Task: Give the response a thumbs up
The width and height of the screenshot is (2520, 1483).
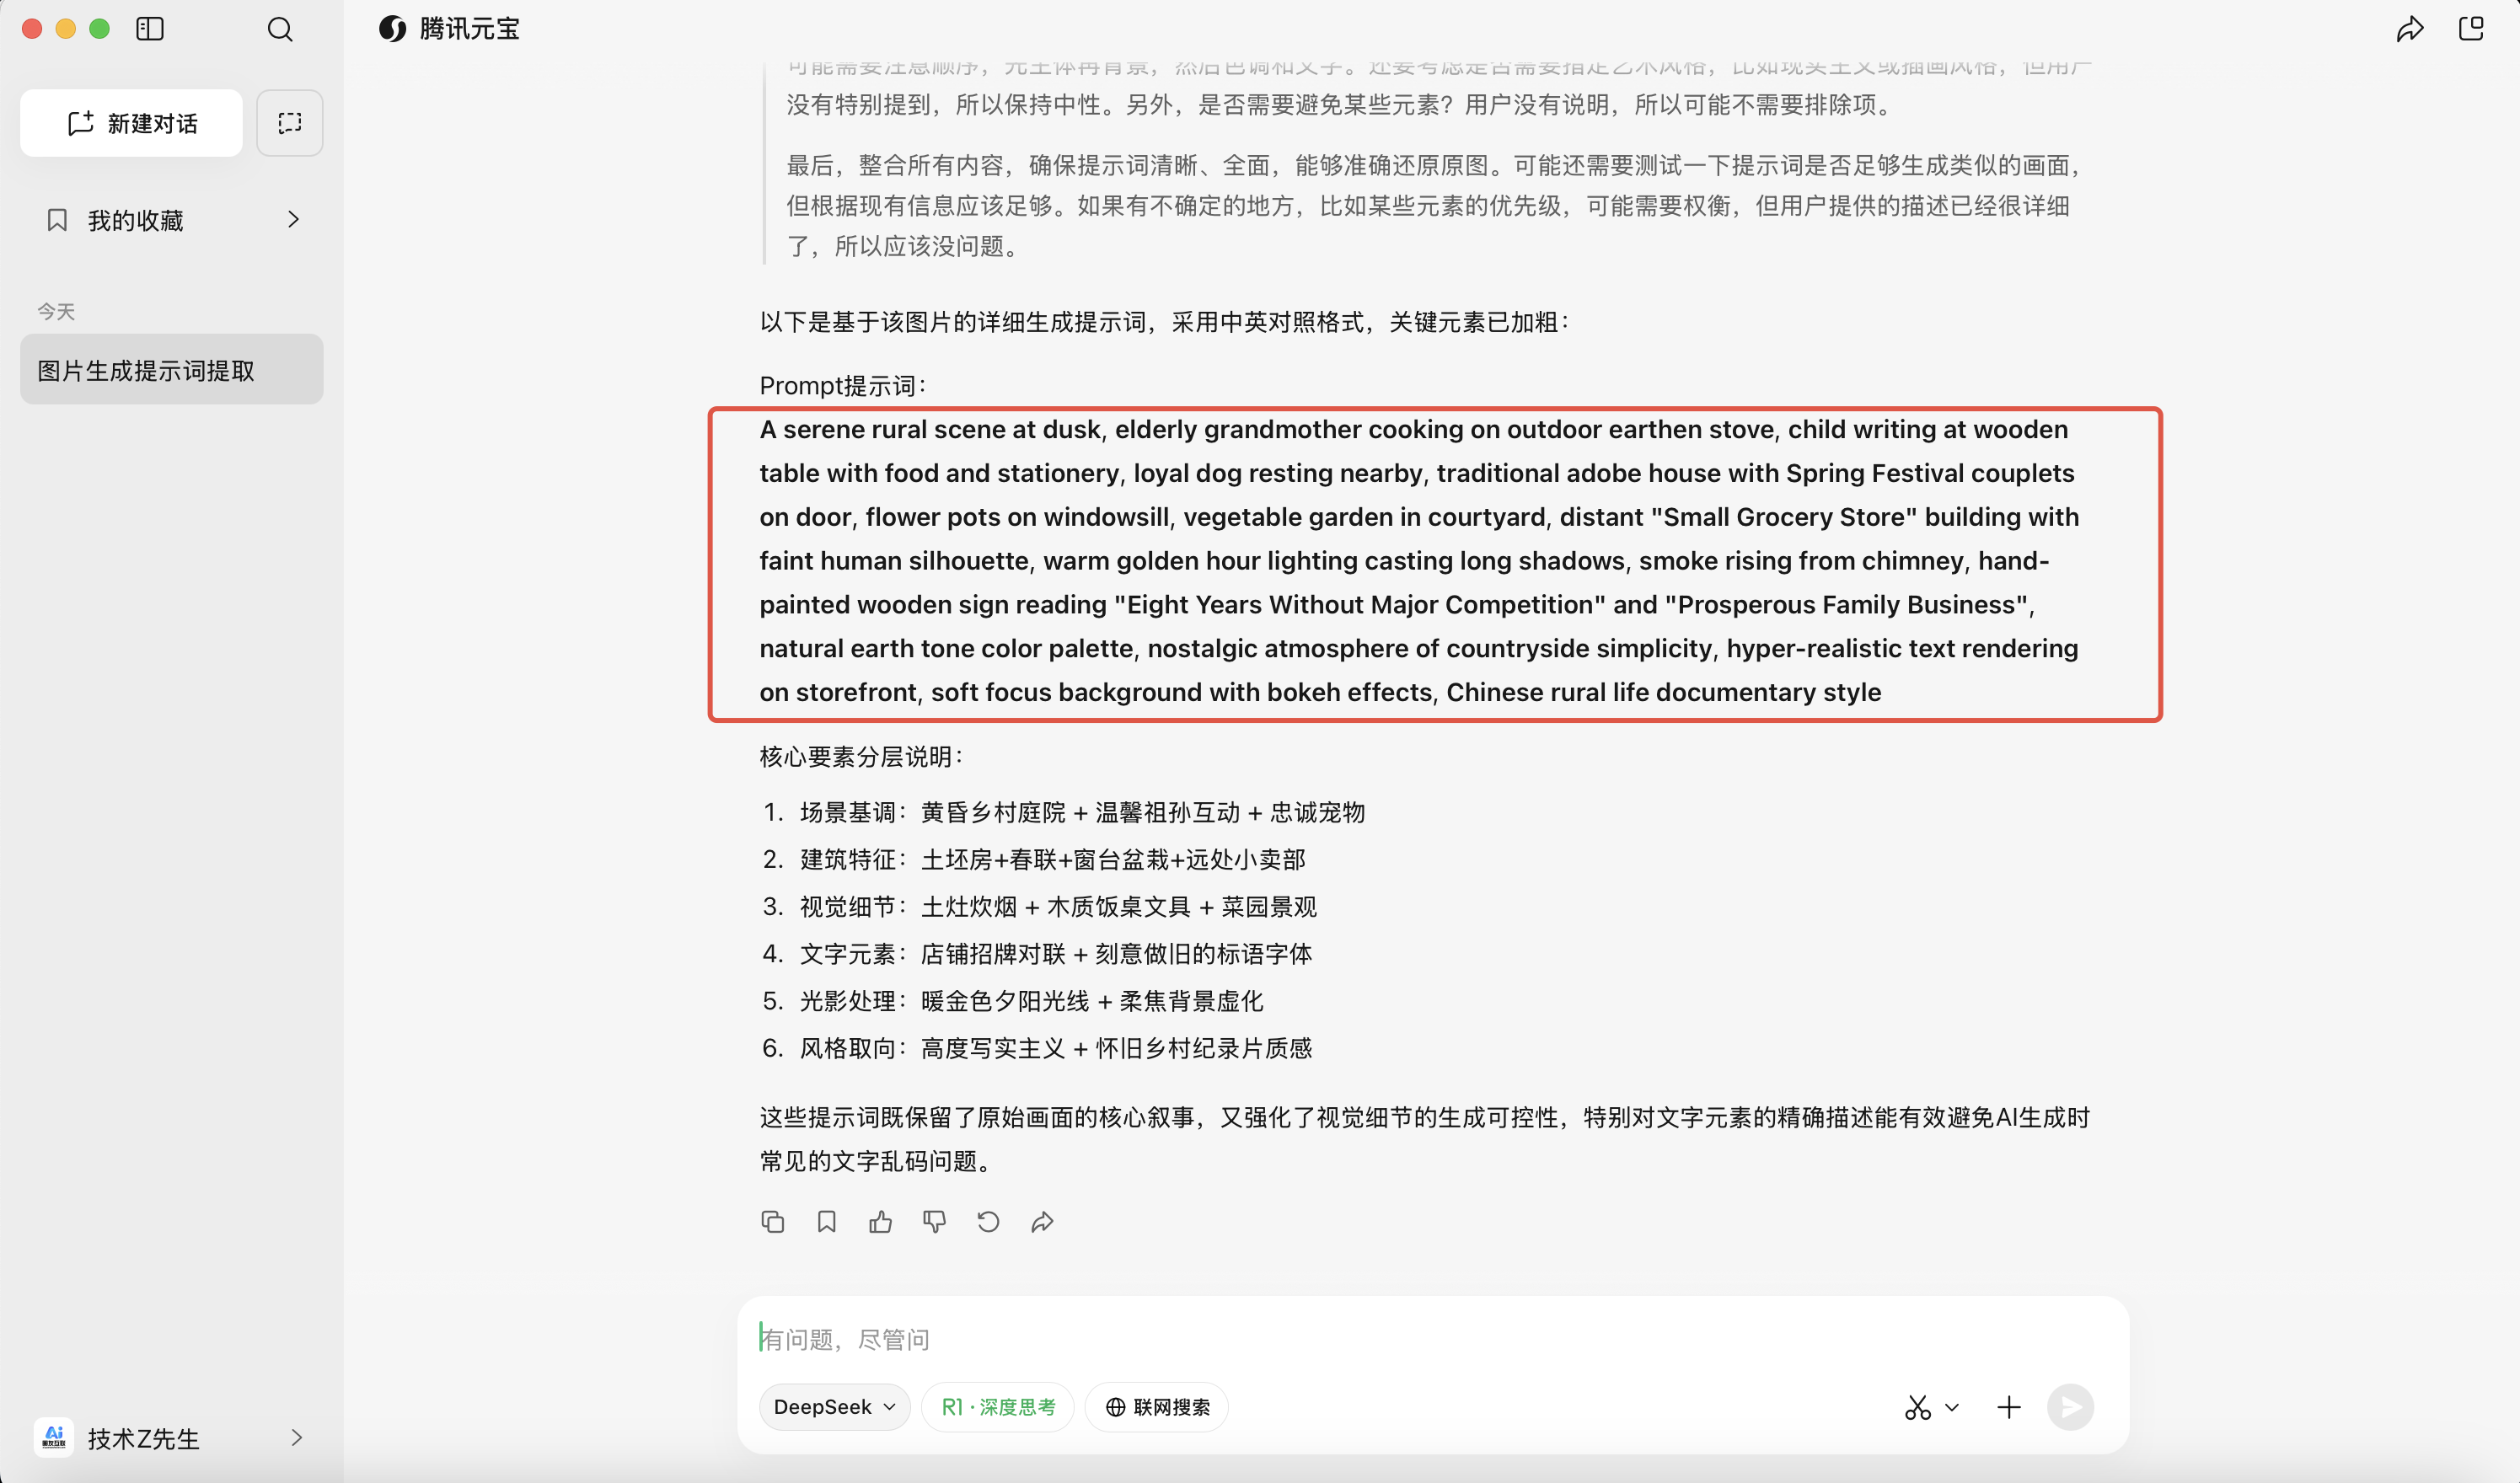Action: pos(880,1221)
